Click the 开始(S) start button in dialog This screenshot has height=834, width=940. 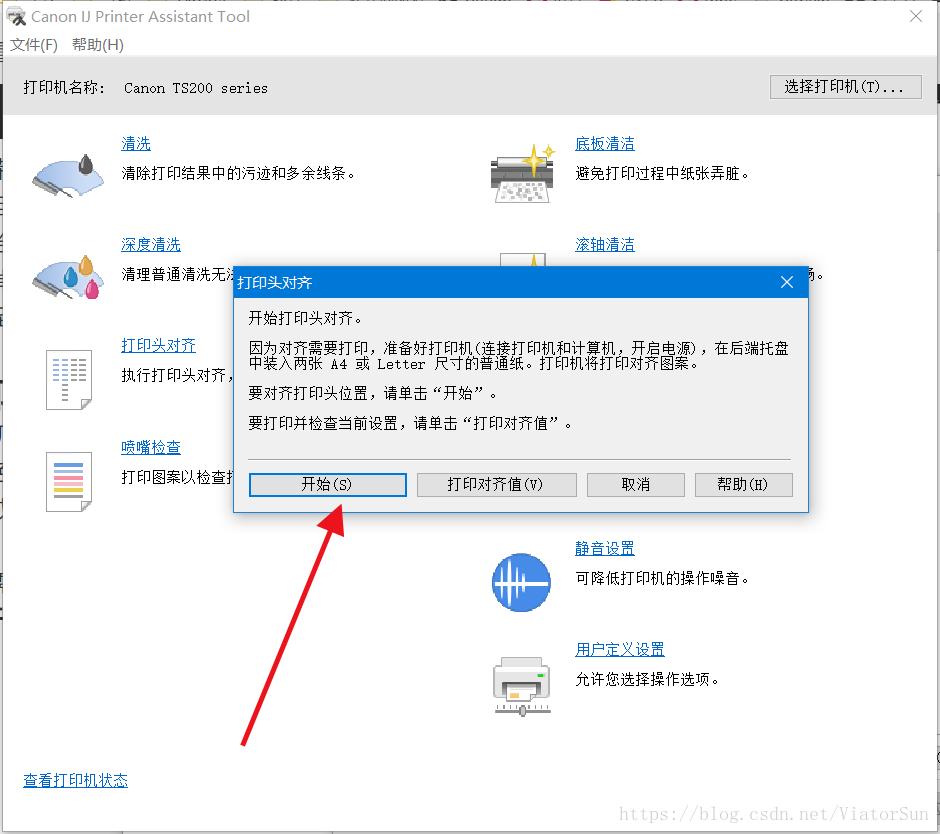click(x=327, y=484)
